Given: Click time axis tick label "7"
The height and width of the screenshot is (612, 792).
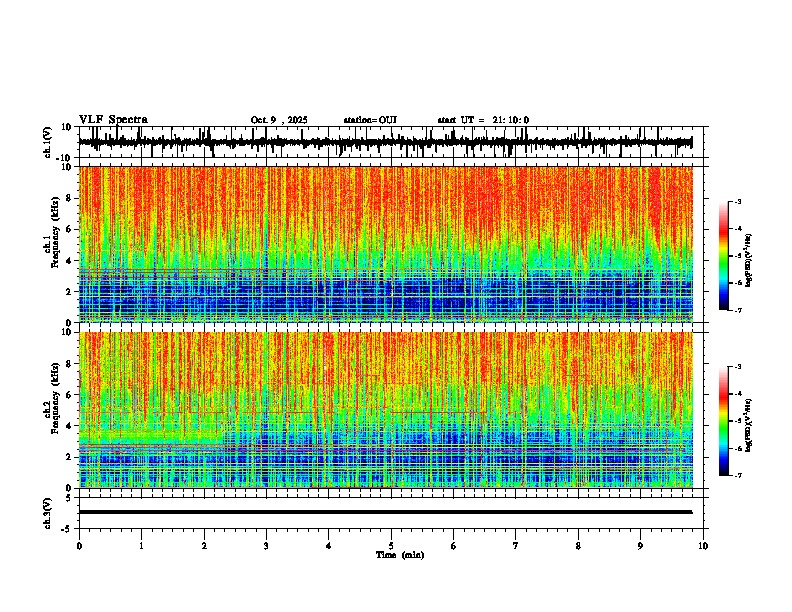Looking at the screenshot, I should click(516, 546).
